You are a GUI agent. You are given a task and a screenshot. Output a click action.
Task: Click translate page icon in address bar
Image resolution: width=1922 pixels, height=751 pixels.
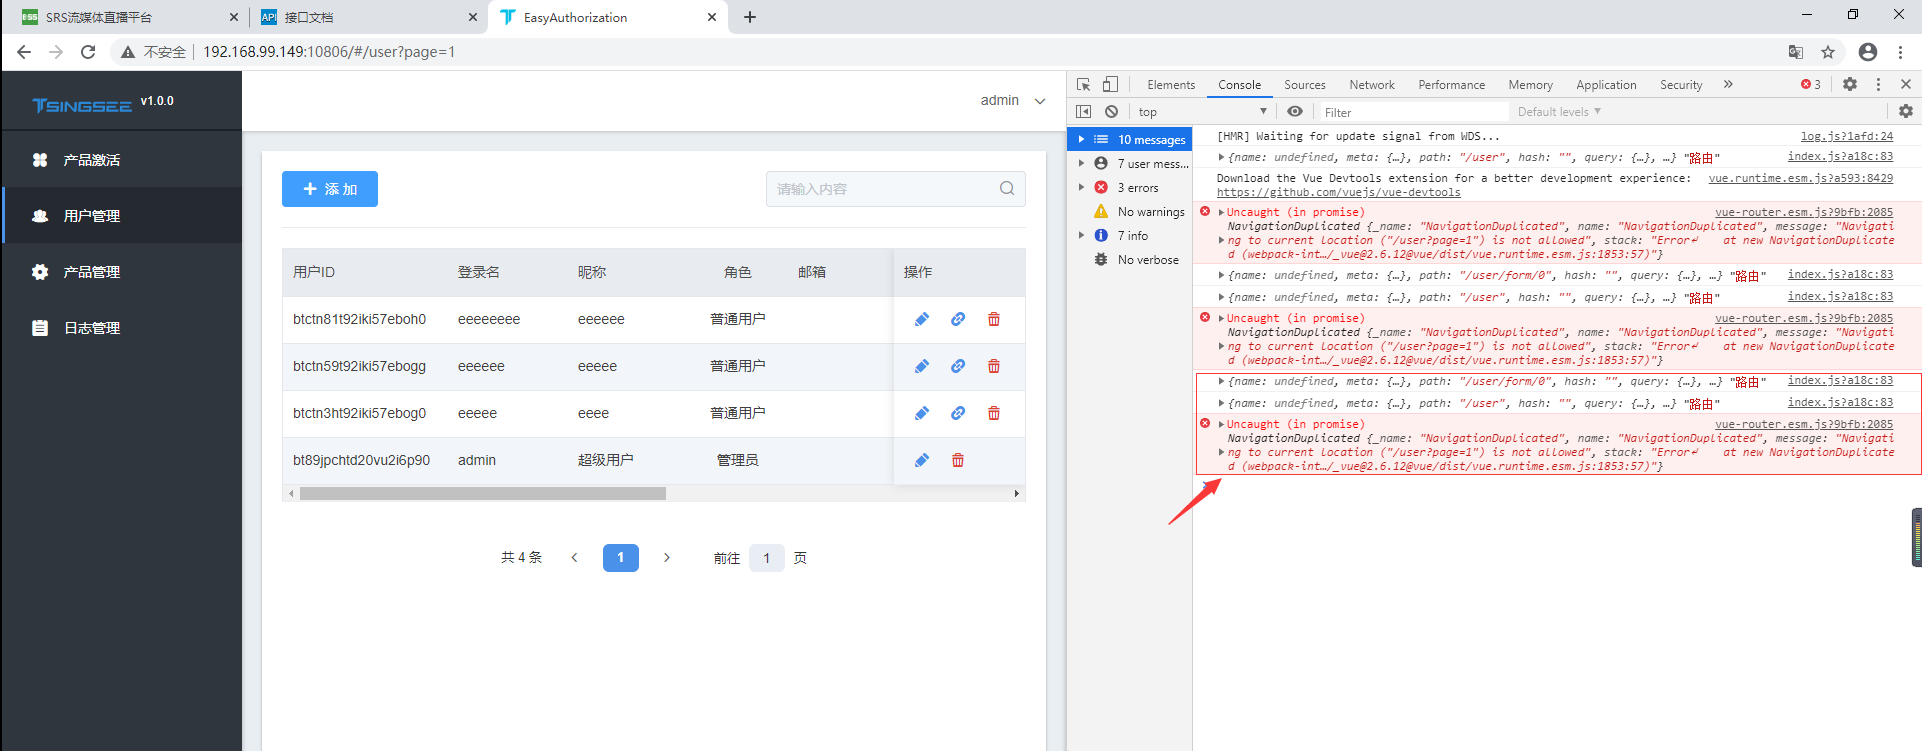[x=1796, y=52]
